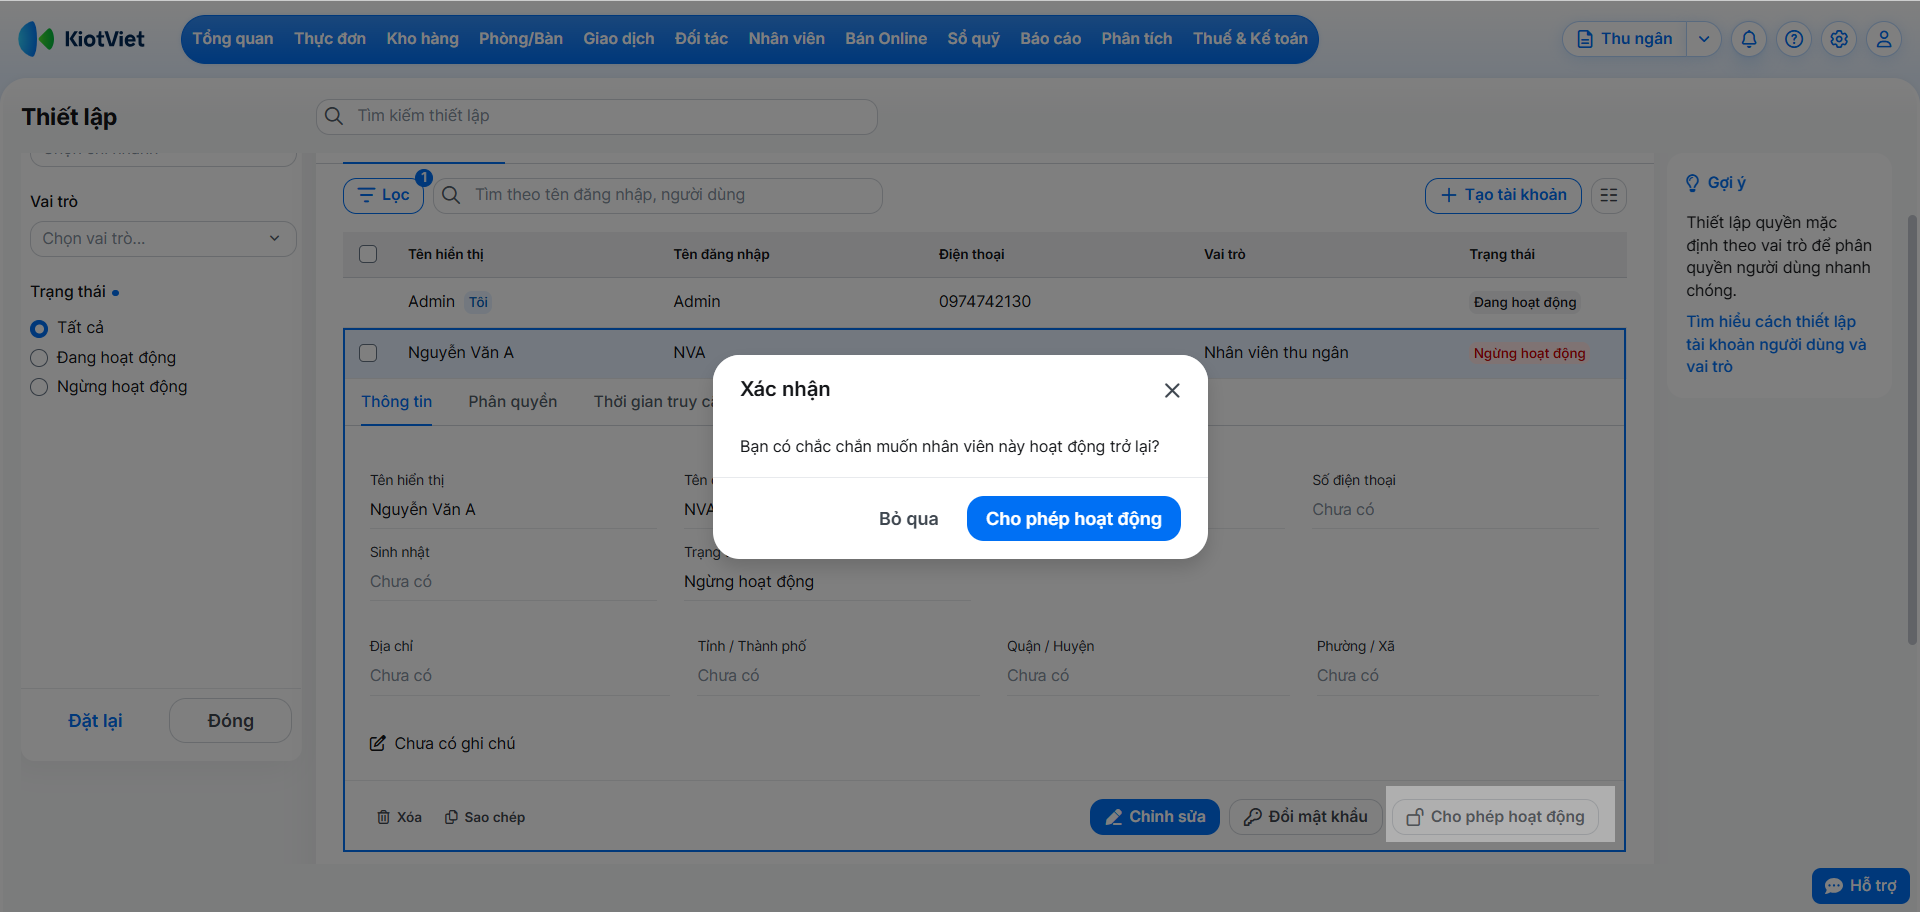
Task: Toggle the column layout list icon
Action: pos(1608,195)
